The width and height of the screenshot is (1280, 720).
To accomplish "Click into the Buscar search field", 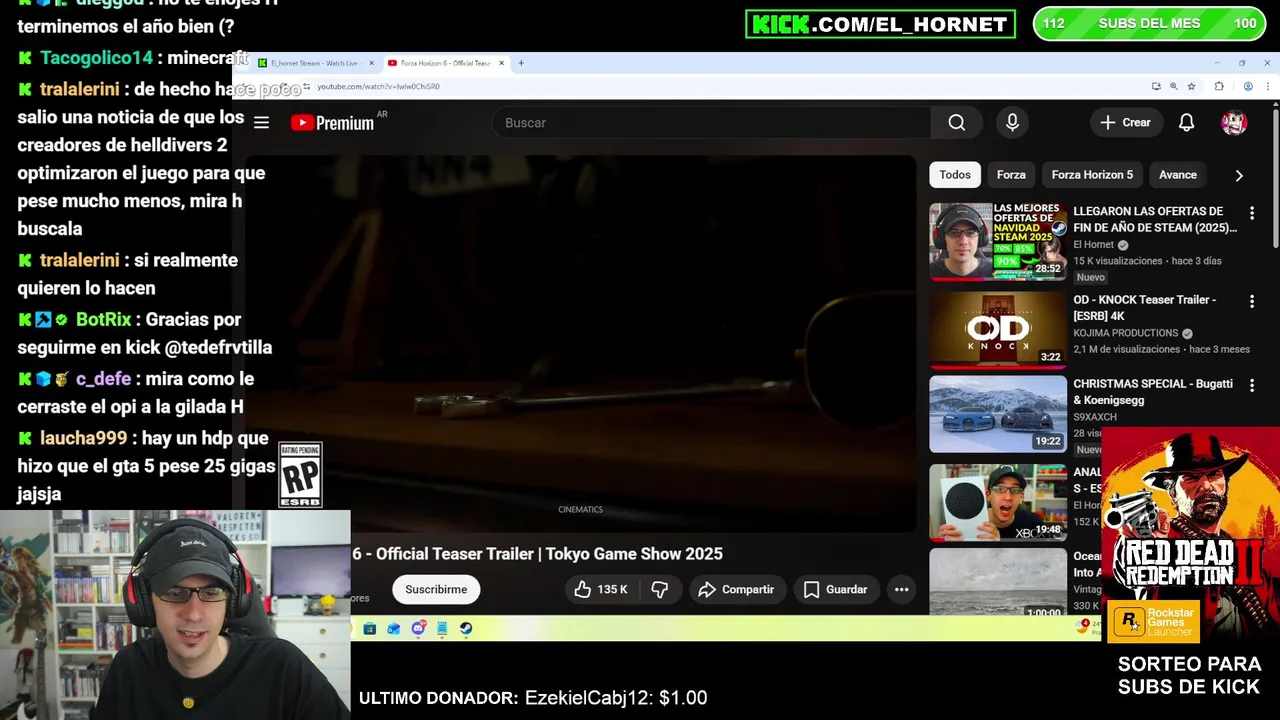I will click(x=712, y=122).
